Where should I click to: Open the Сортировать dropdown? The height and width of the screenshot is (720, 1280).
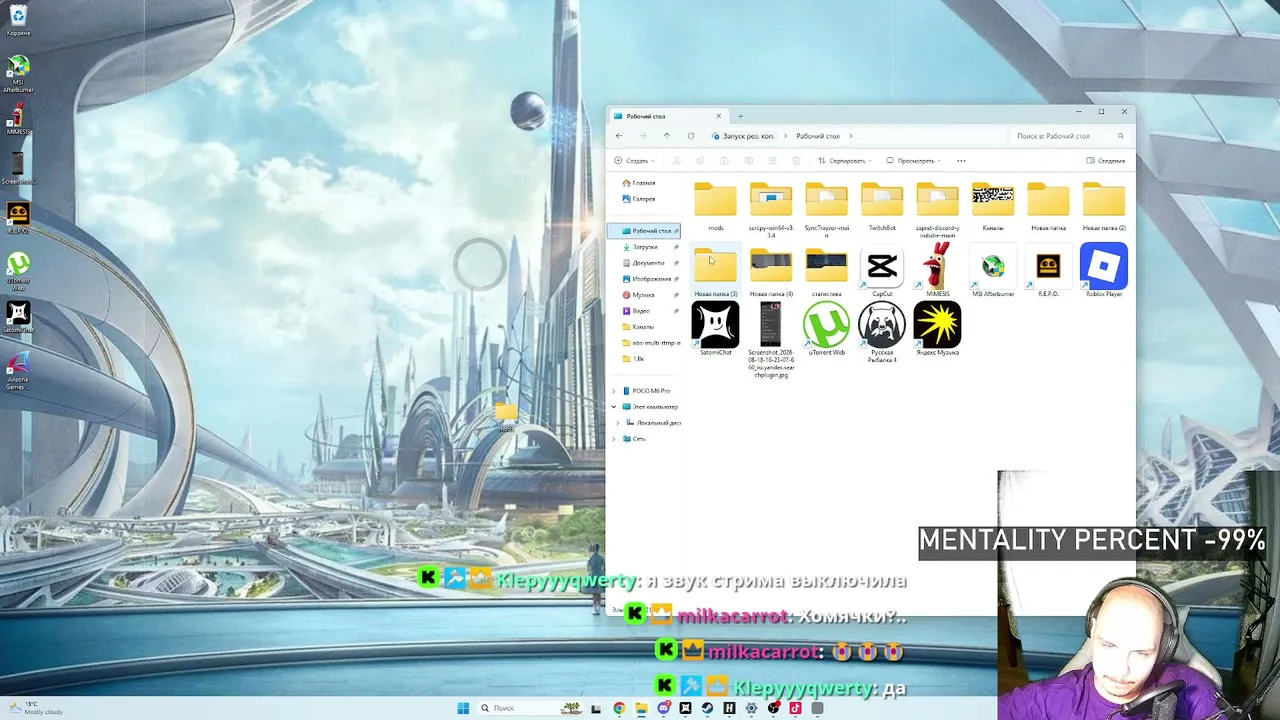844,161
